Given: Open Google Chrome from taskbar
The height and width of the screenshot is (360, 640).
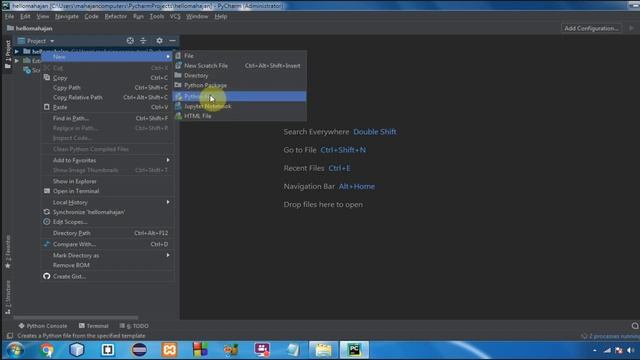Looking at the screenshot, I should (x=47, y=350).
